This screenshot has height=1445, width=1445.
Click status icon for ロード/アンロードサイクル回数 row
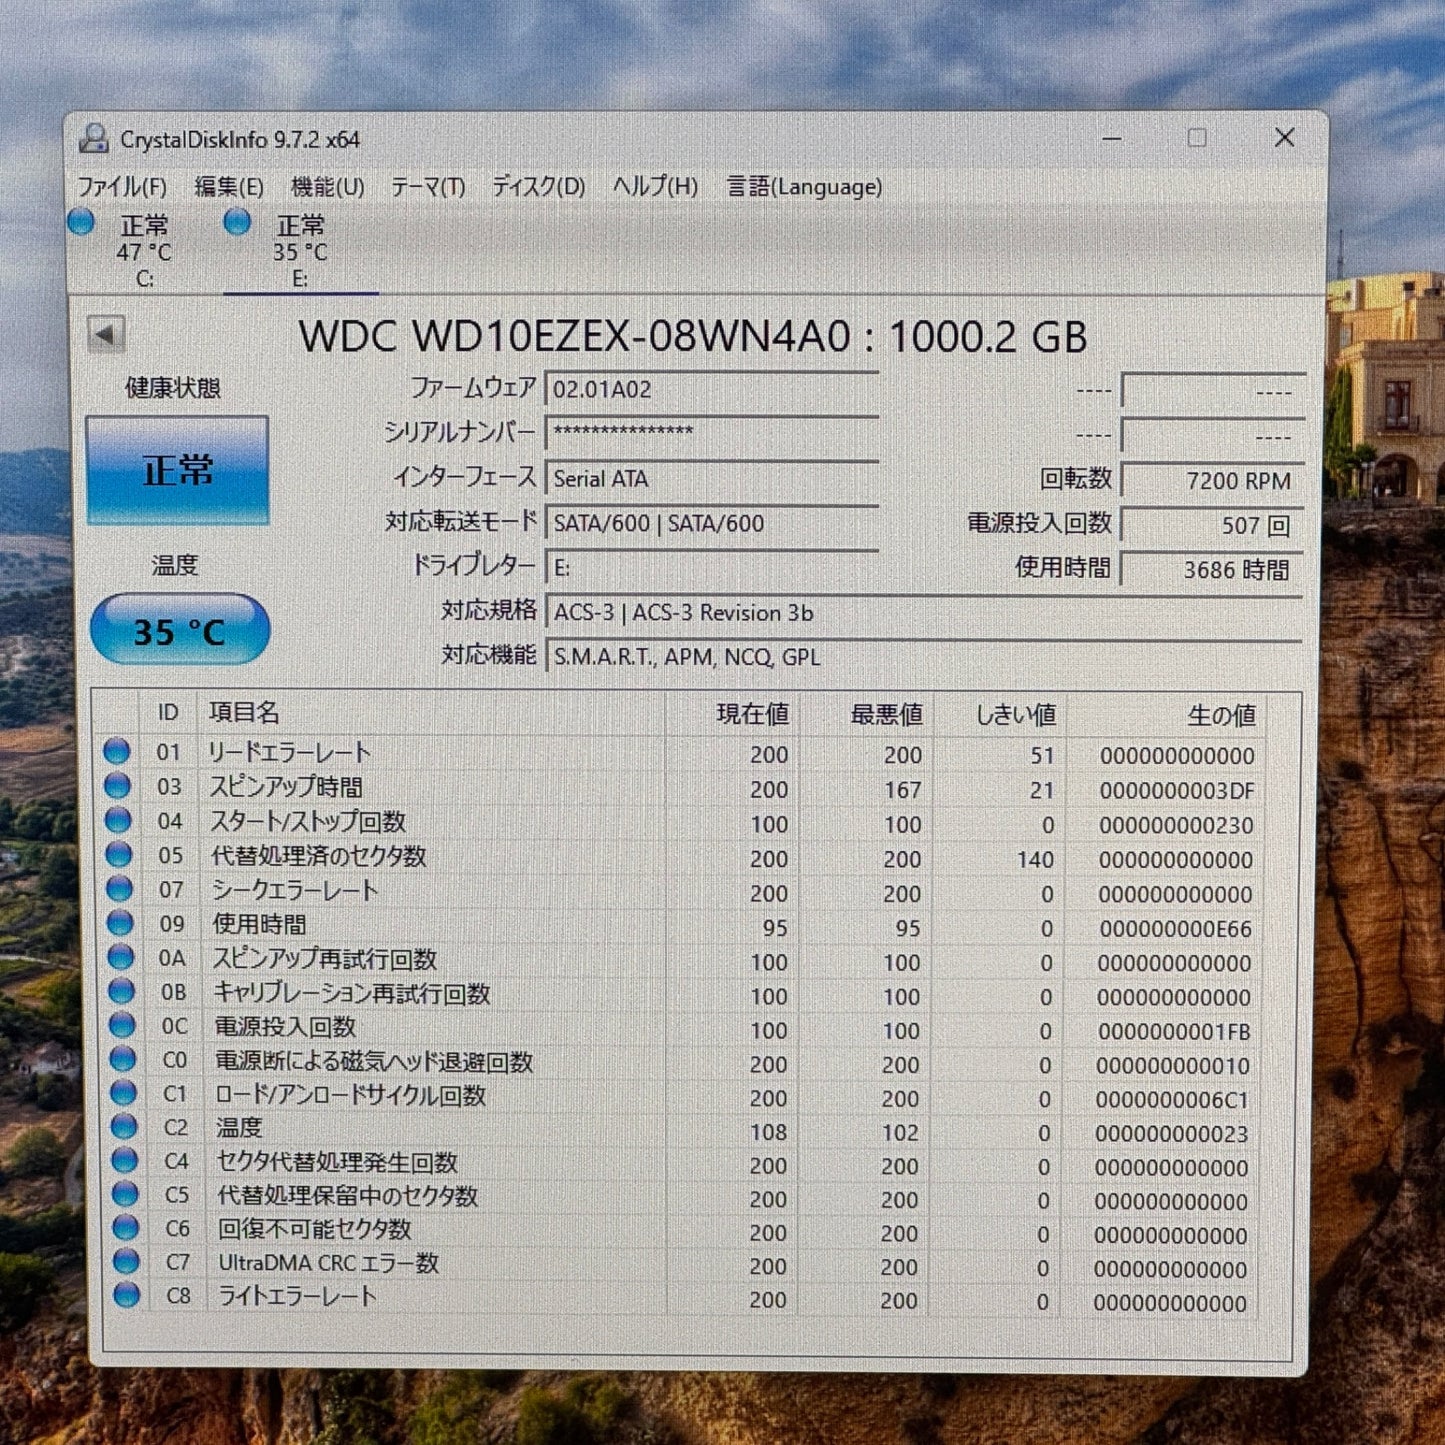point(123,1093)
